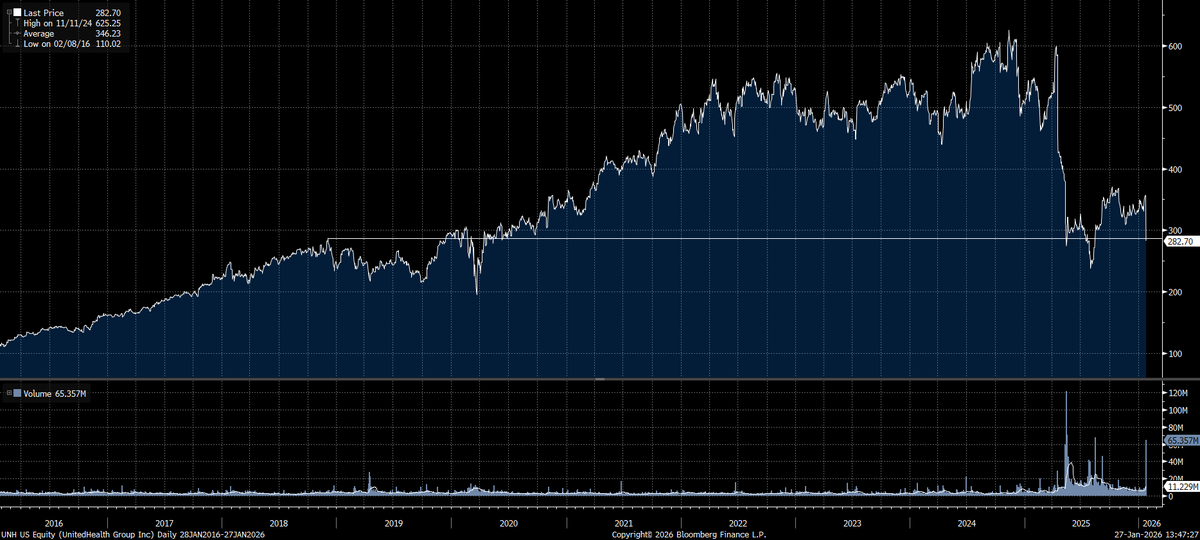
Task: Click the Copyright 2026 Bloomberg Finance L.P. text
Action: pyautogui.click(x=687, y=534)
